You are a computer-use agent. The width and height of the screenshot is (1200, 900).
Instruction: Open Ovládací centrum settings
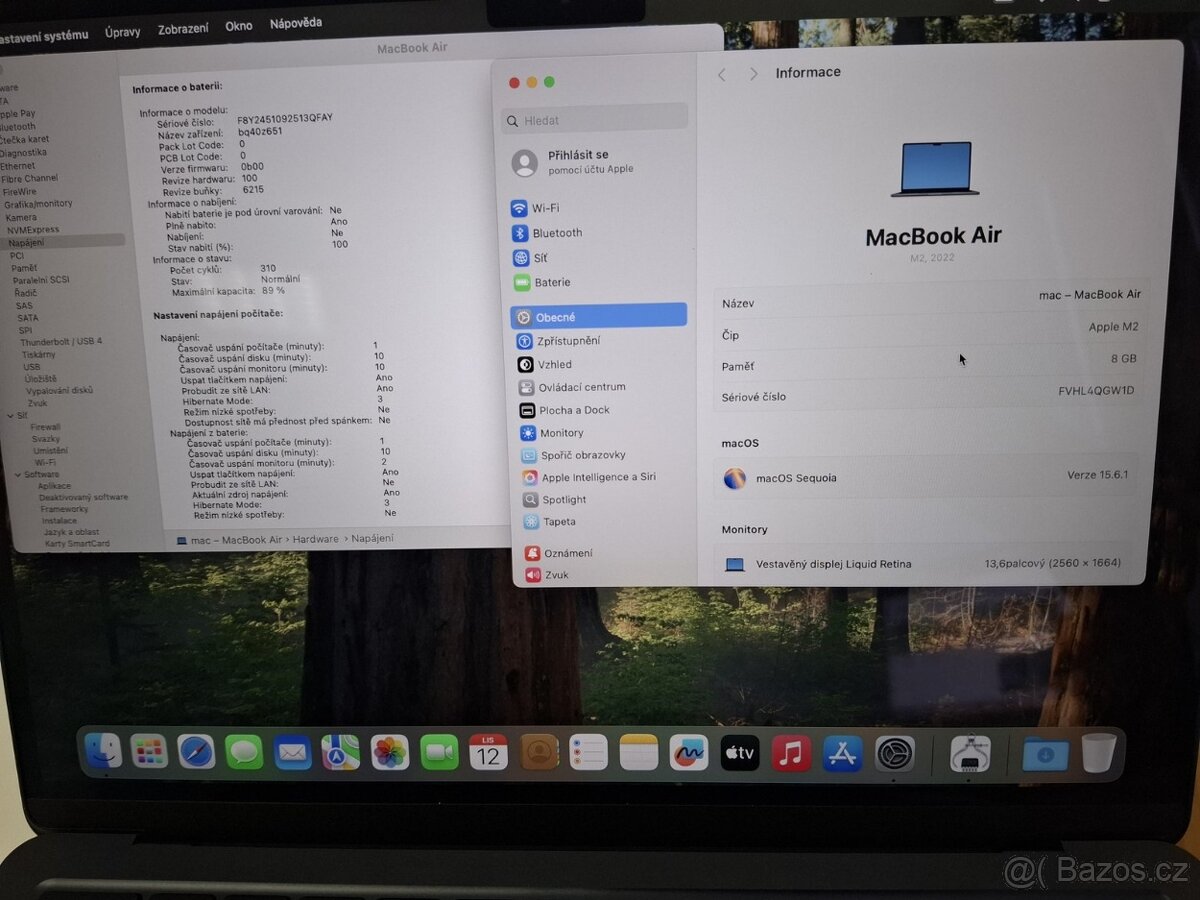click(576, 387)
